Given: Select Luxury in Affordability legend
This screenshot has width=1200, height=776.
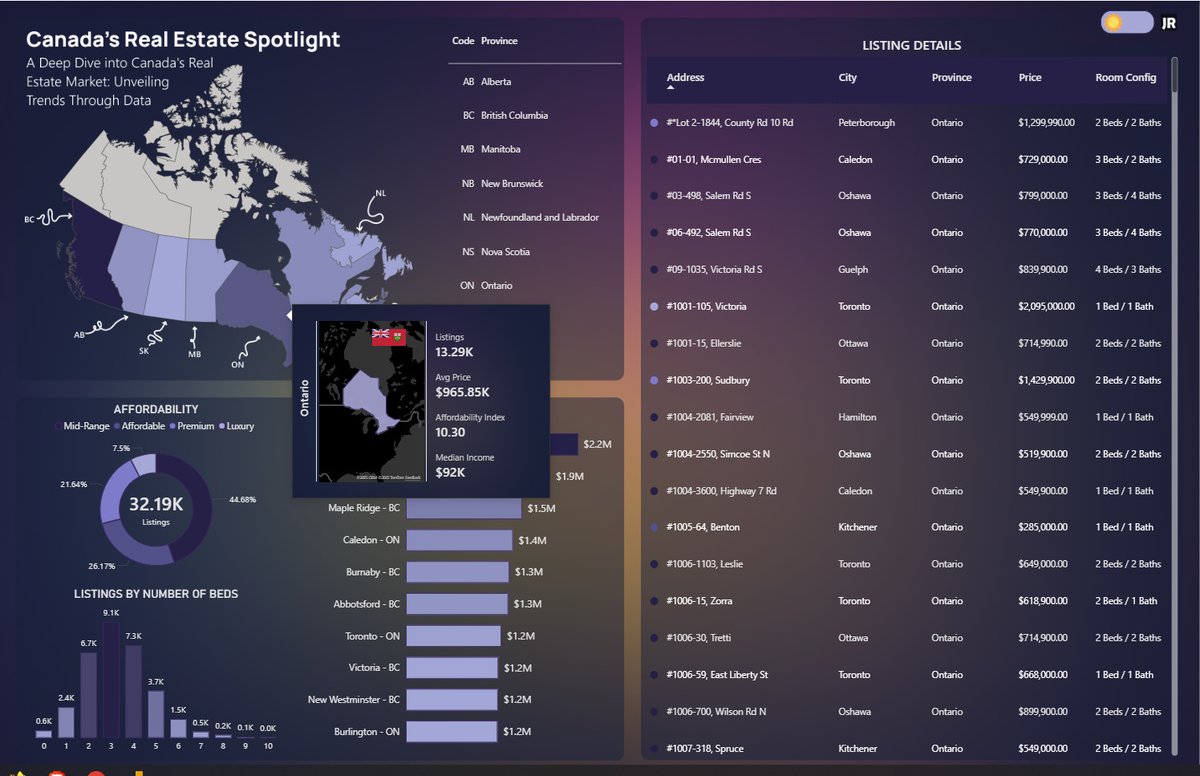Looking at the screenshot, I should coord(236,426).
